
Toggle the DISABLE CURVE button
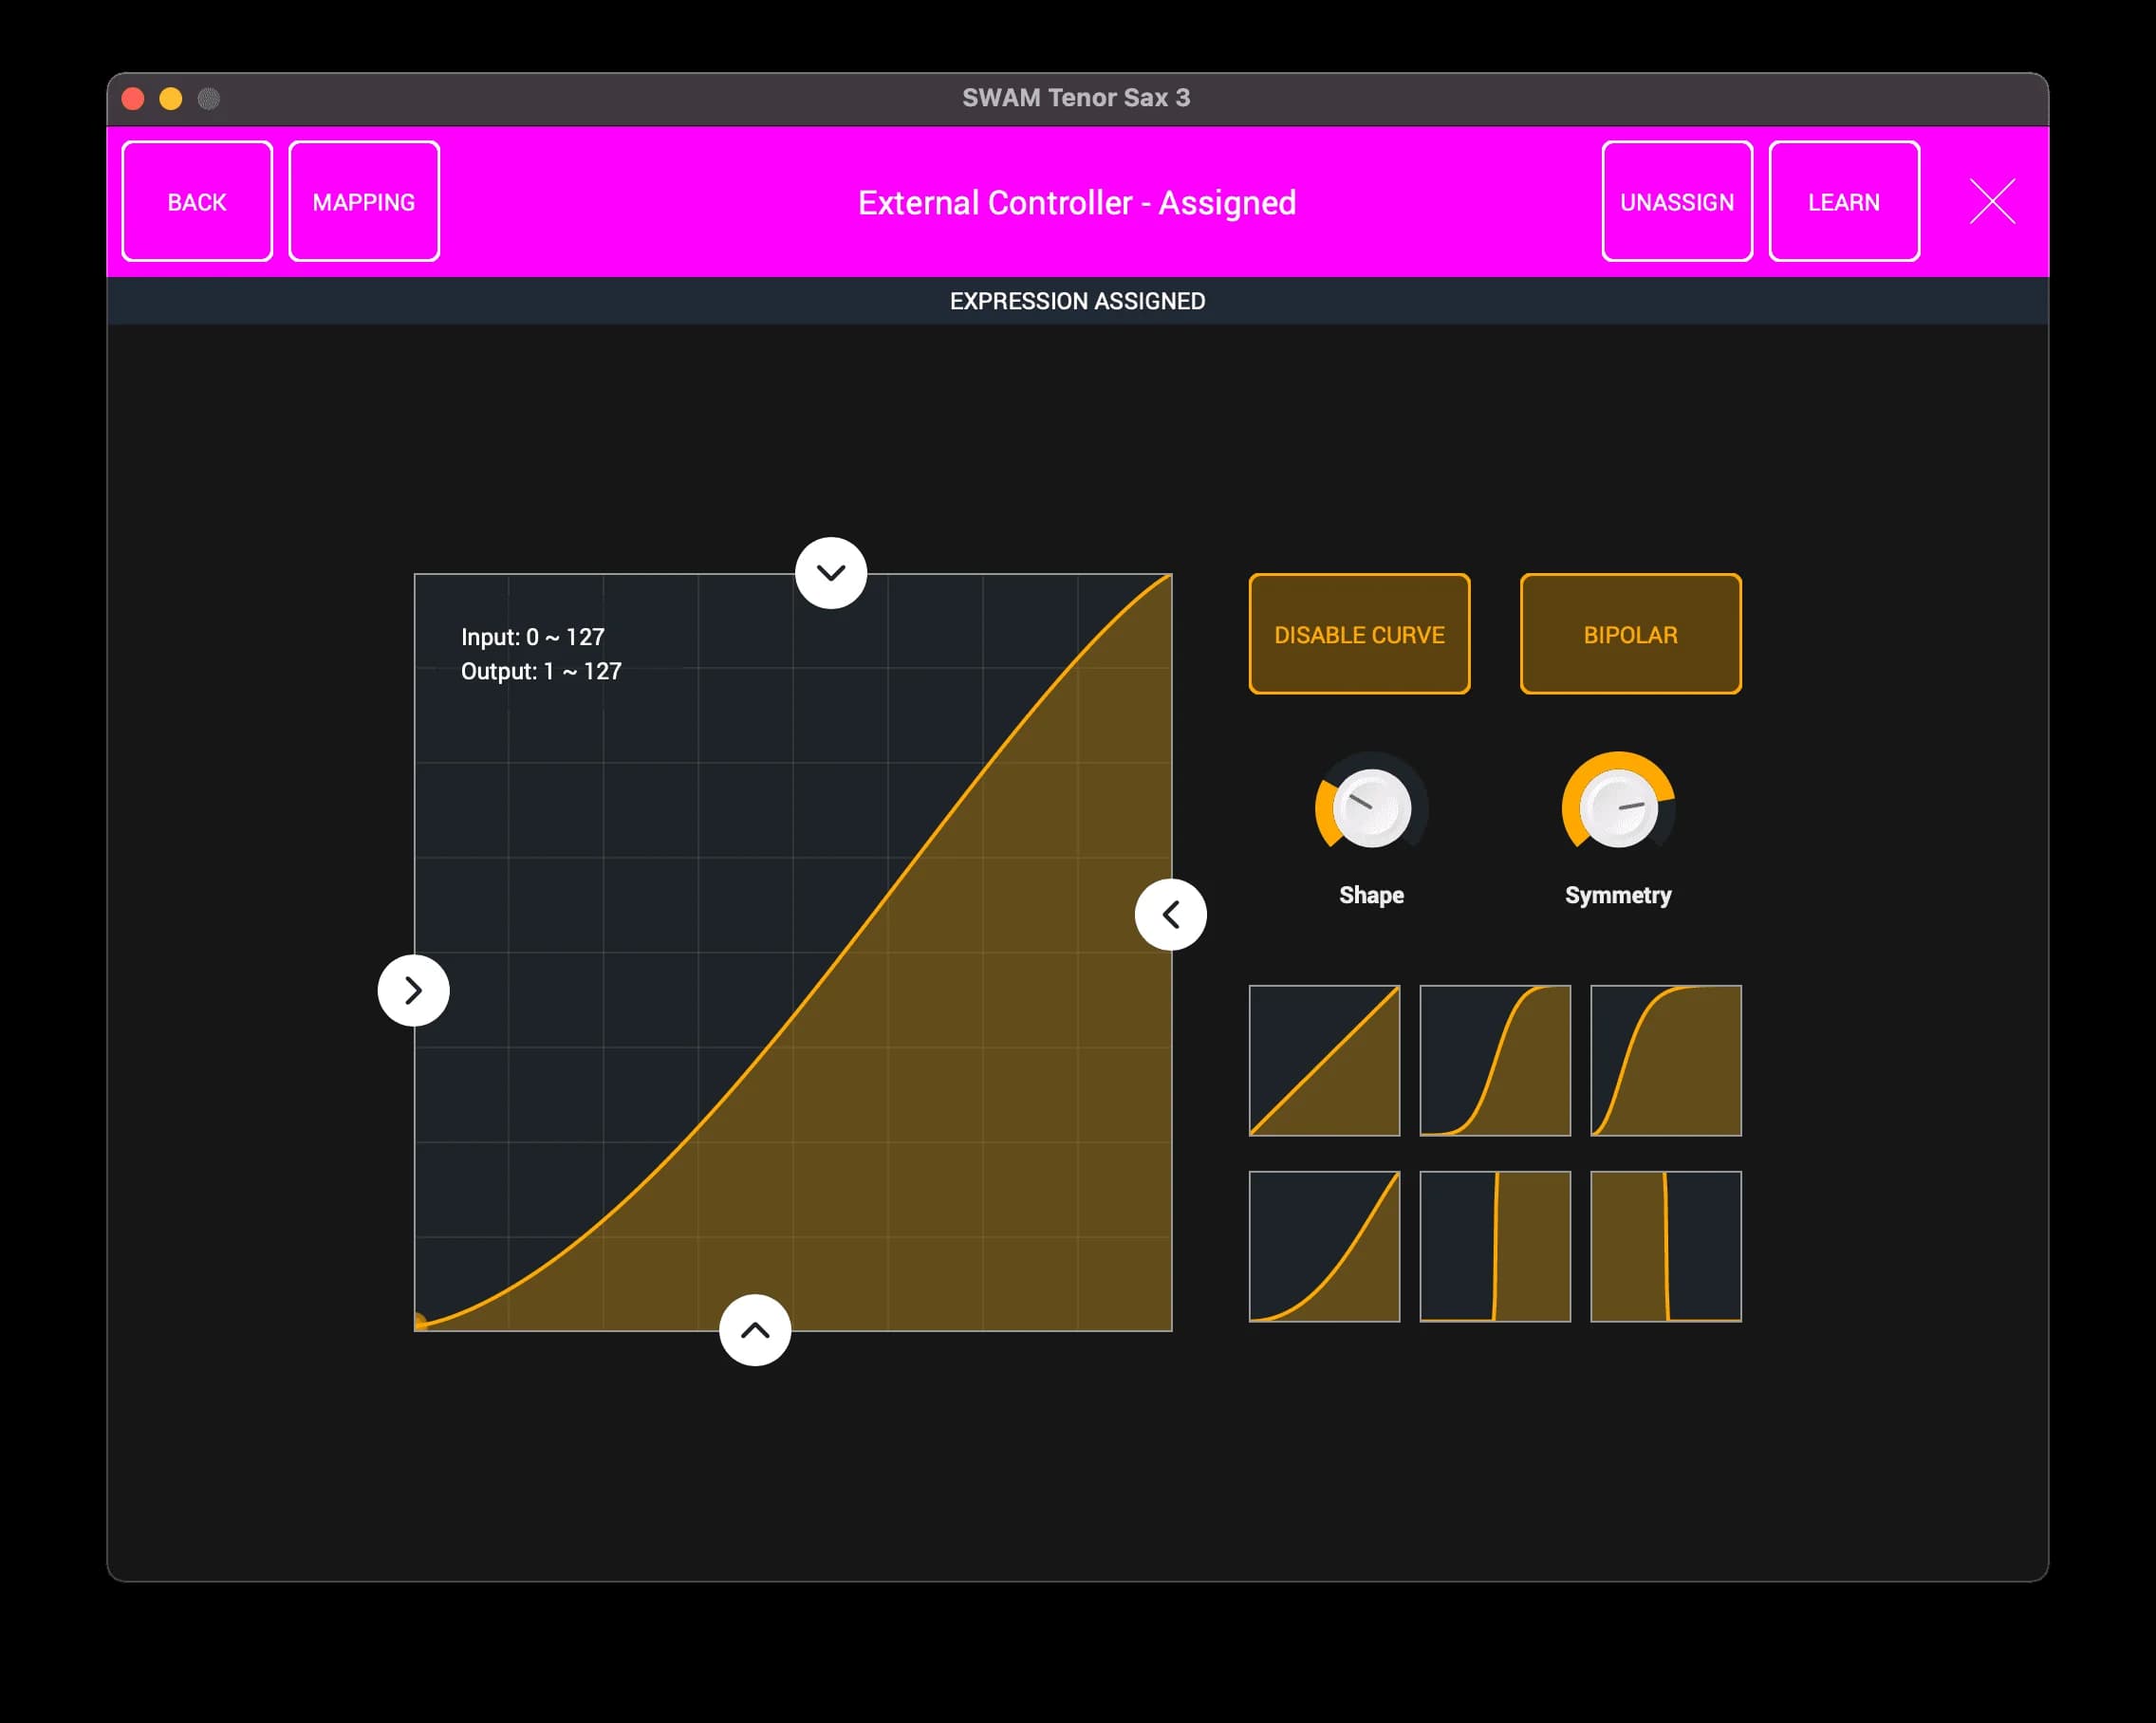[x=1359, y=634]
